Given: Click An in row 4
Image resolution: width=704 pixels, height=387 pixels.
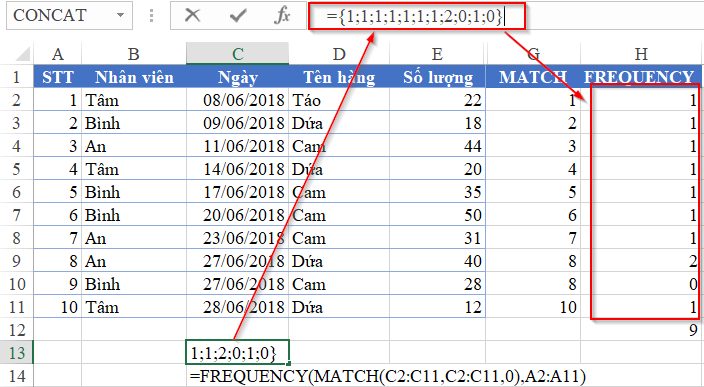Looking at the screenshot, I should (134, 146).
